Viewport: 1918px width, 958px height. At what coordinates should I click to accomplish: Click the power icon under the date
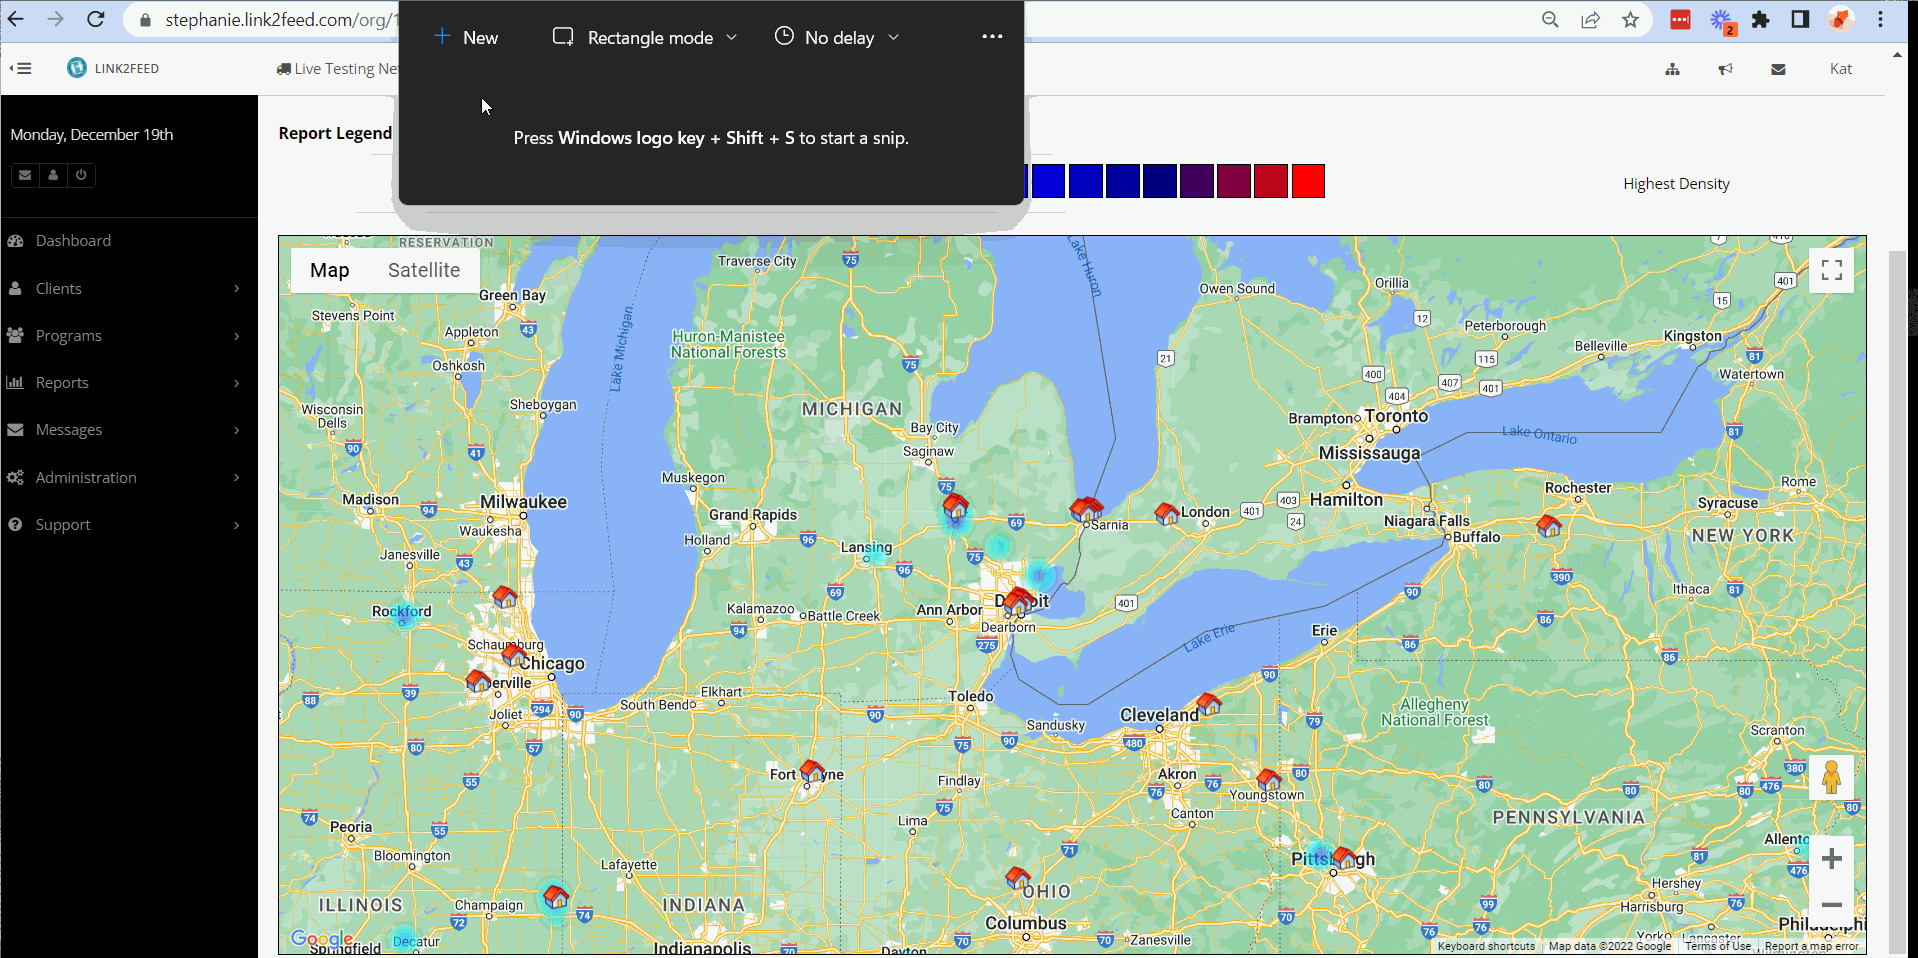point(81,175)
